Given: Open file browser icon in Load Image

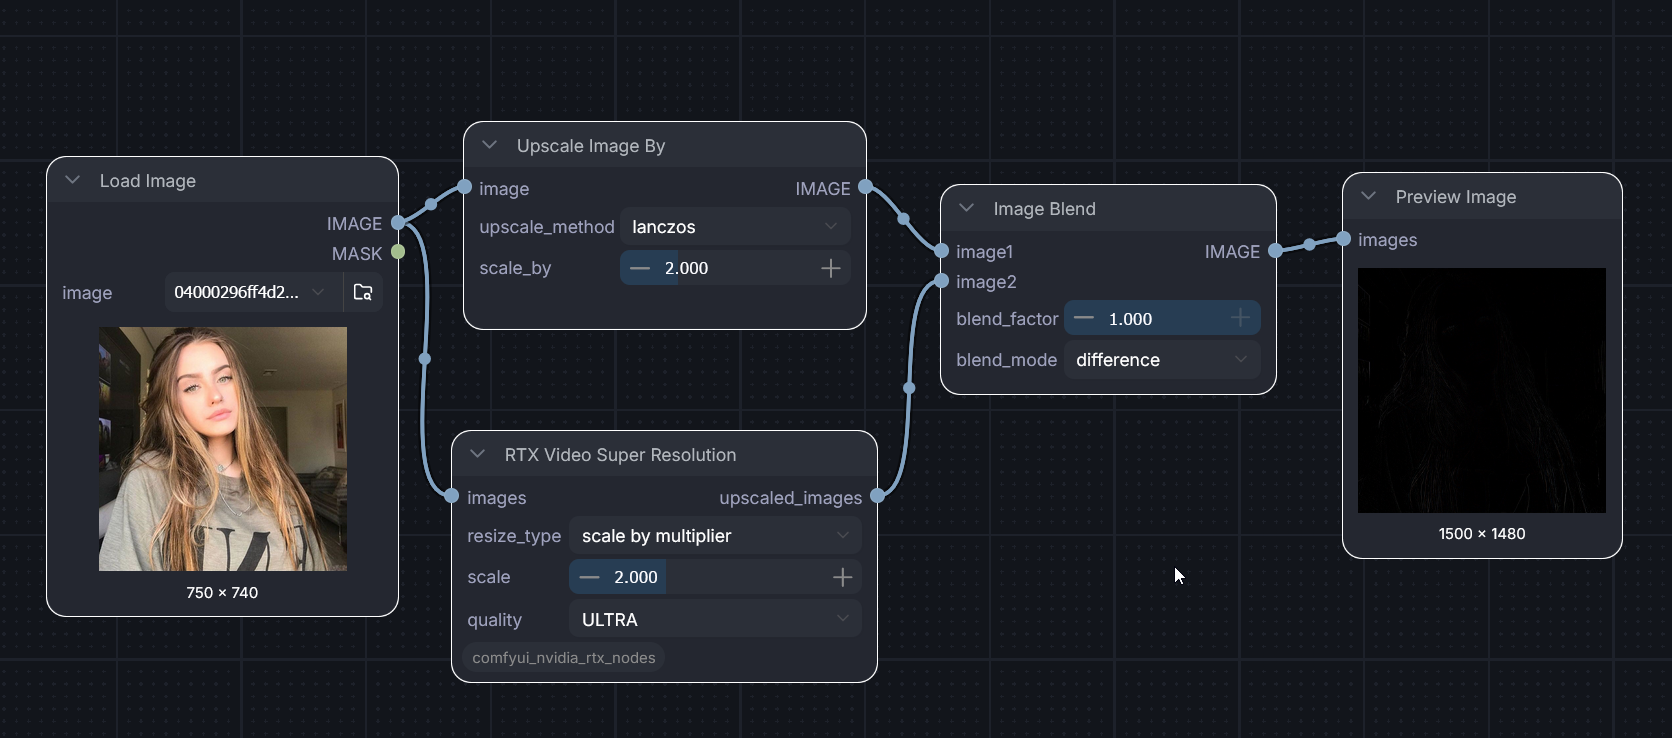Looking at the screenshot, I should coord(363,292).
